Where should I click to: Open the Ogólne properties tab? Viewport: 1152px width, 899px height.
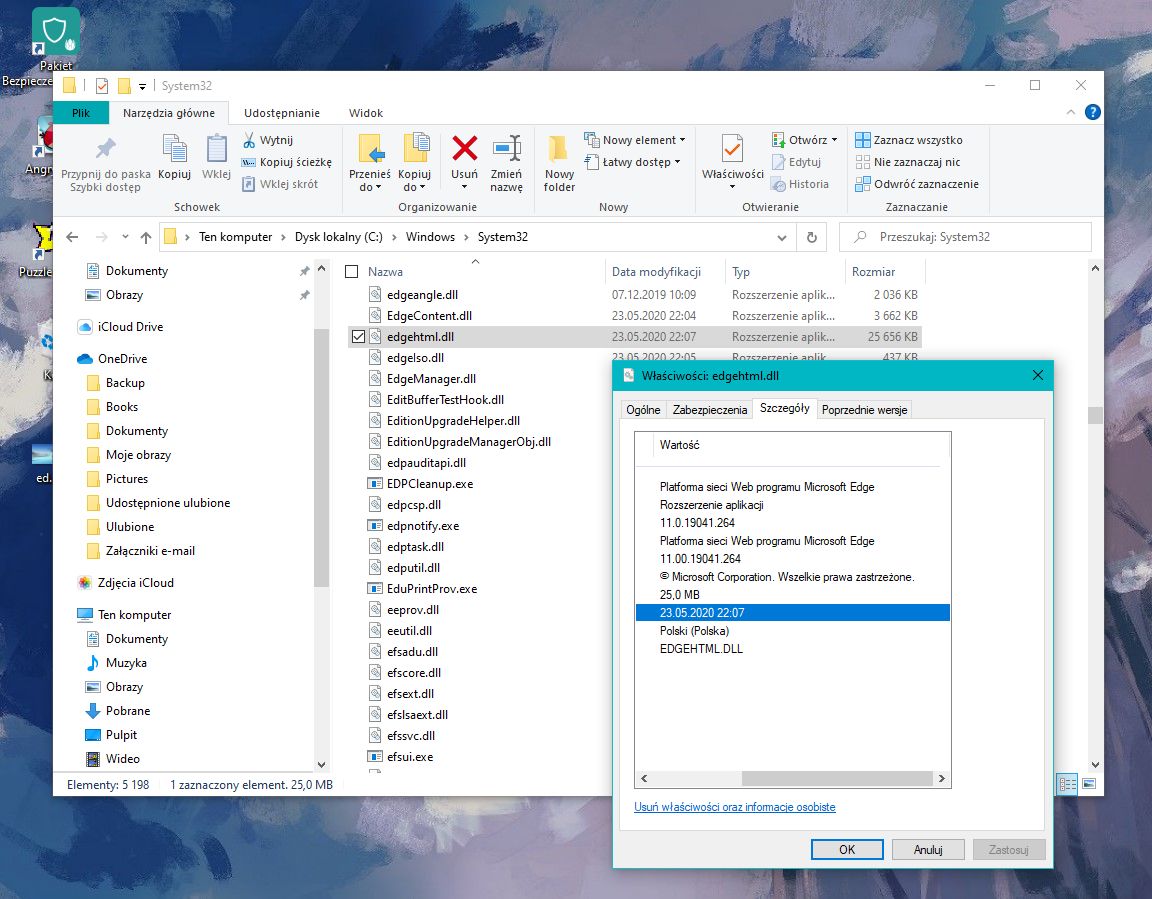tap(643, 410)
